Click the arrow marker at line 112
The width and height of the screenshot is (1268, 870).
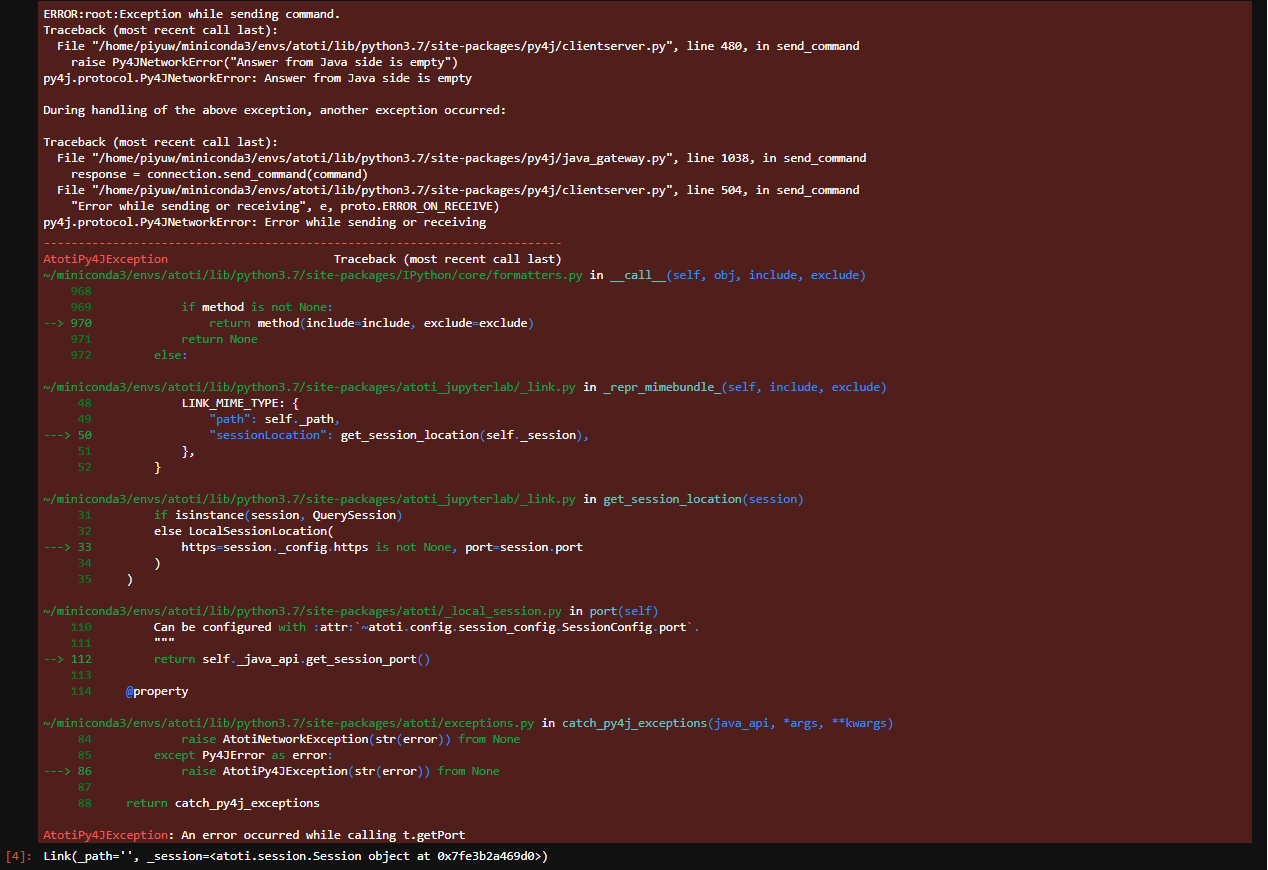pyautogui.click(x=52, y=658)
